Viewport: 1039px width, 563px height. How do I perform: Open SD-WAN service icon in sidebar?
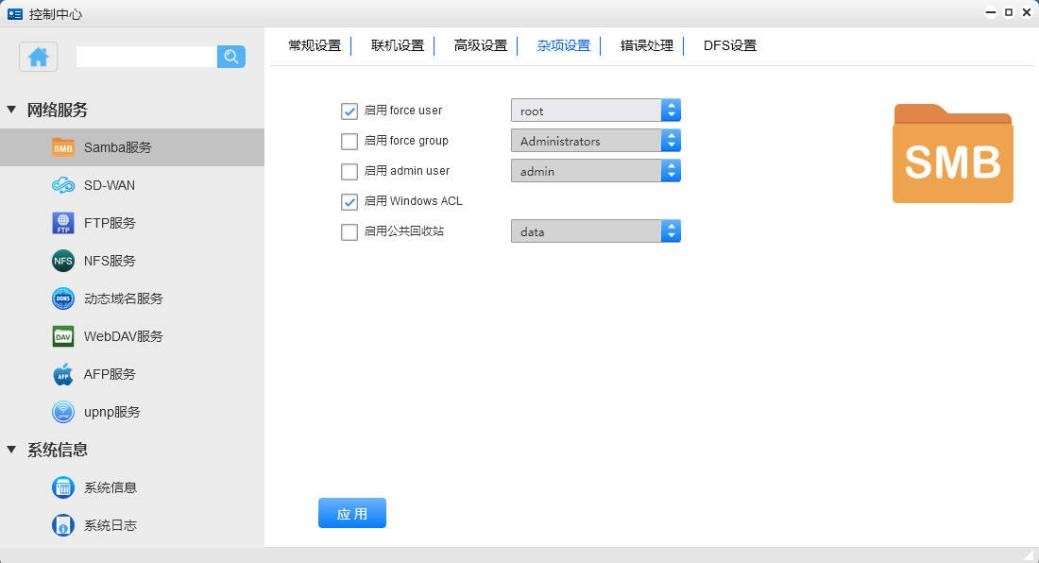coord(63,185)
